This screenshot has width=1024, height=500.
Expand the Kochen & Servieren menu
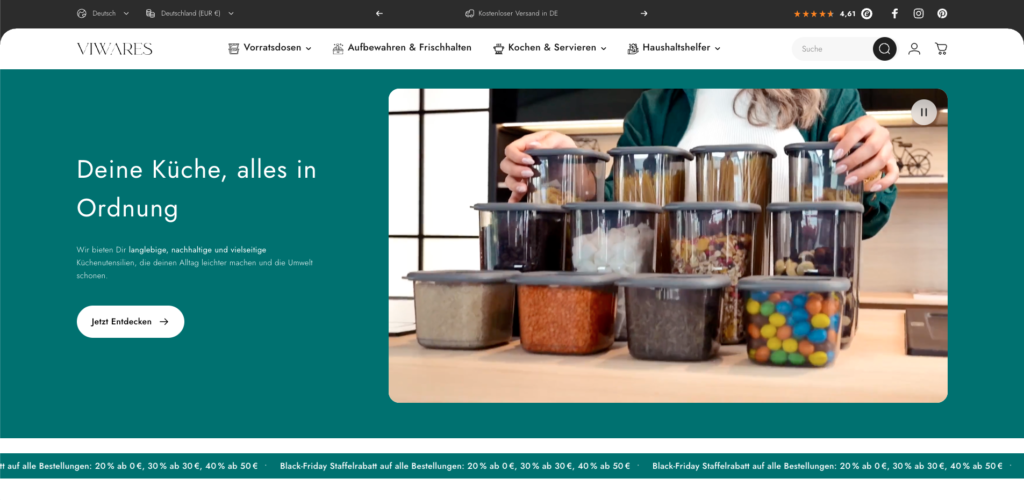(x=550, y=48)
